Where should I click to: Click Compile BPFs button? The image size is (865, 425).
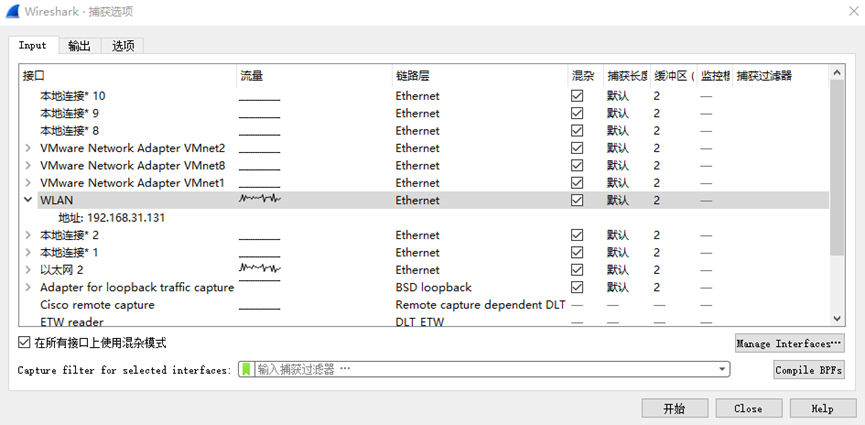[809, 370]
